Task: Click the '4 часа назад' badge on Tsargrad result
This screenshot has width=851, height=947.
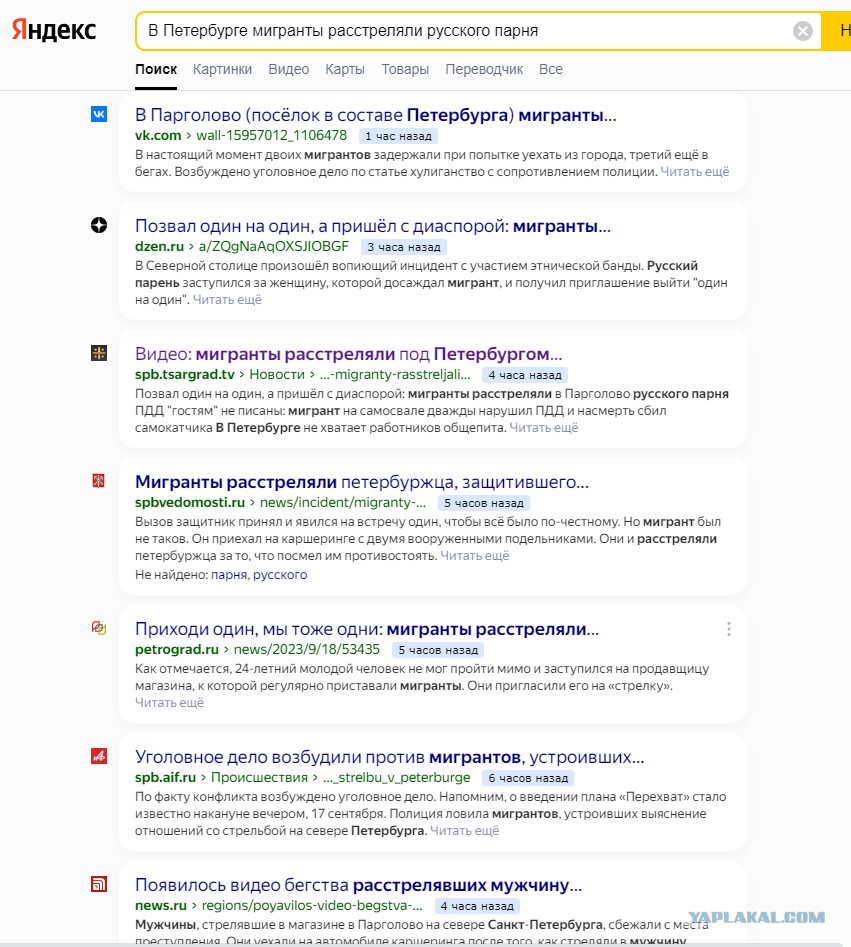Action: [525, 375]
